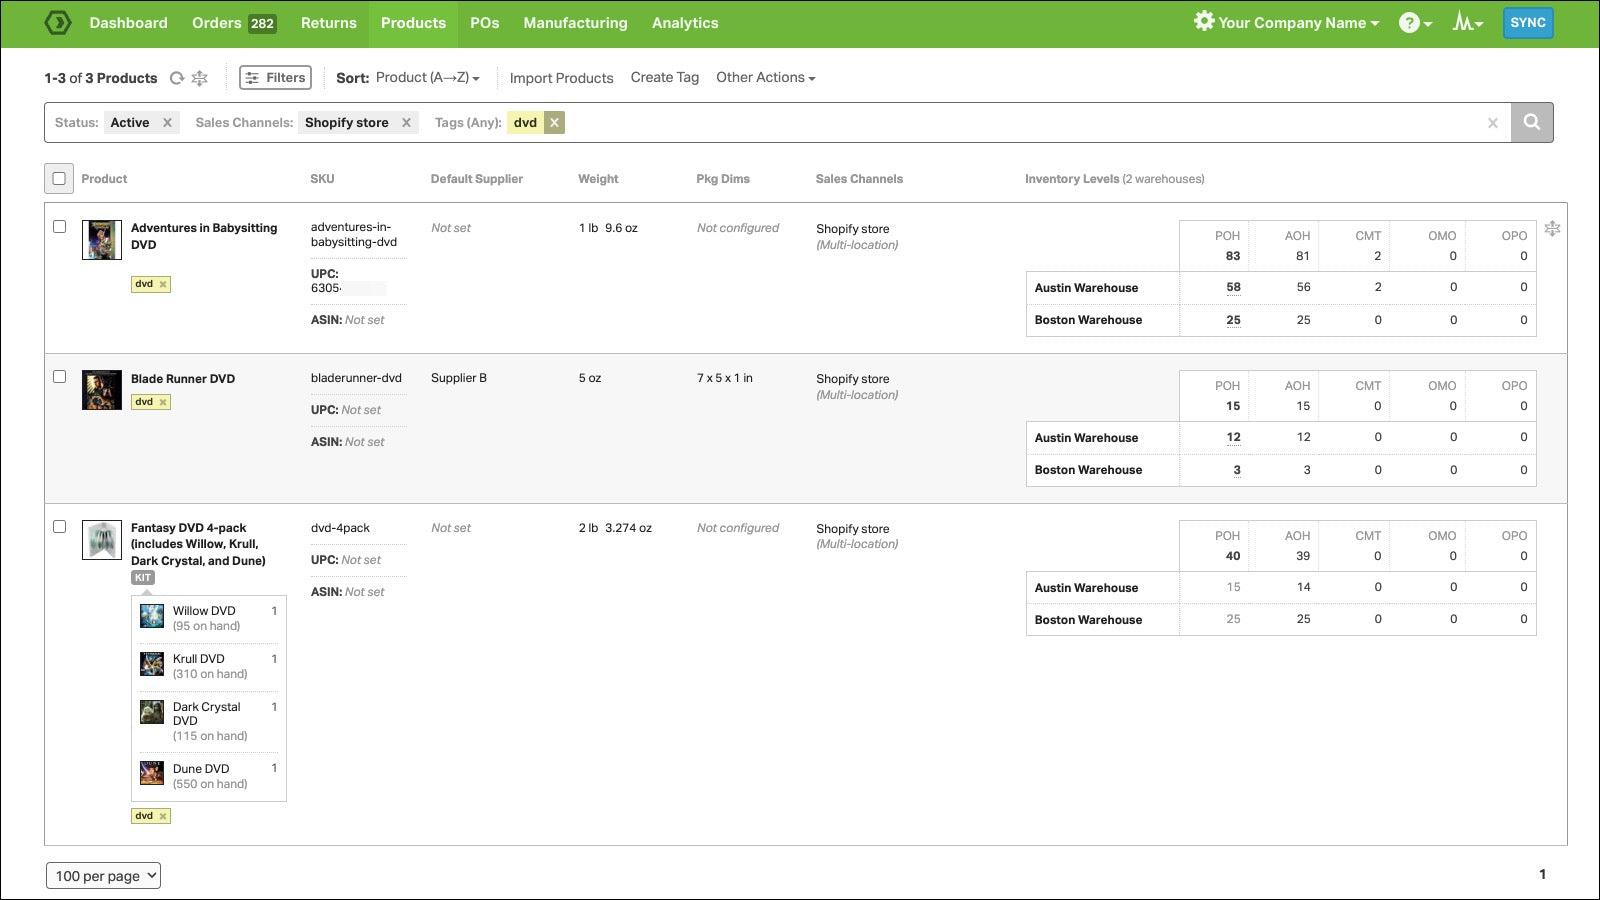Navigate to the Manufacturing tab

pyautogui.click(x=575, y=23)
